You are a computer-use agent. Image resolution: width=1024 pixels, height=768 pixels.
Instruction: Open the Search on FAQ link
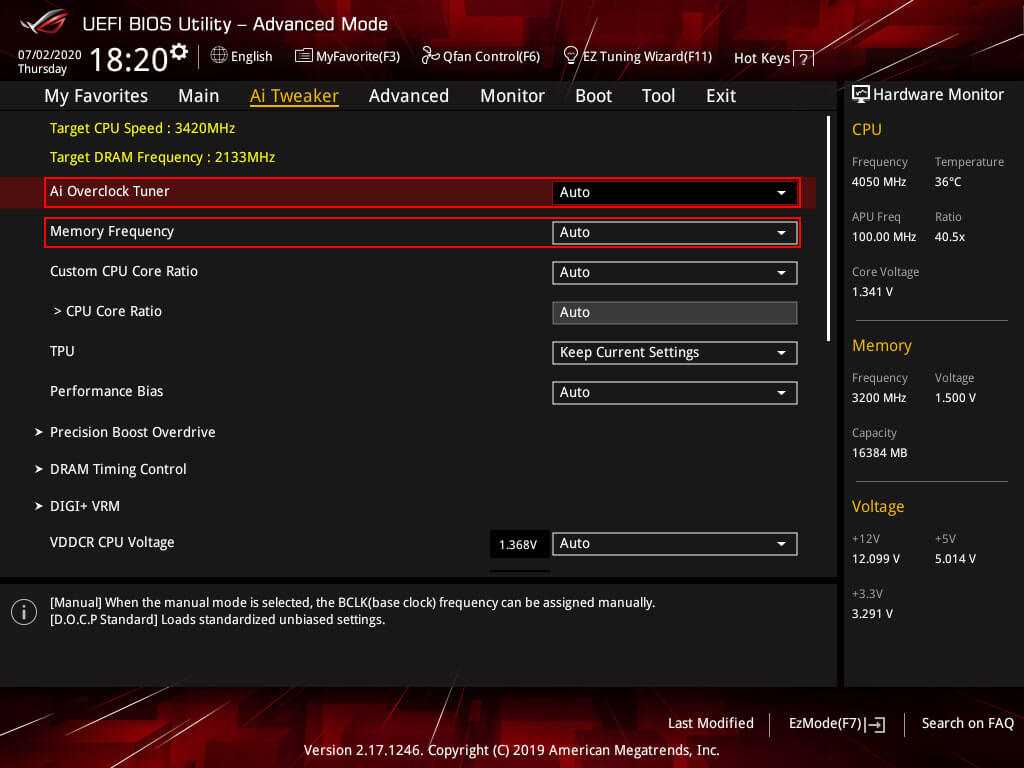click(x=967, y=723)
